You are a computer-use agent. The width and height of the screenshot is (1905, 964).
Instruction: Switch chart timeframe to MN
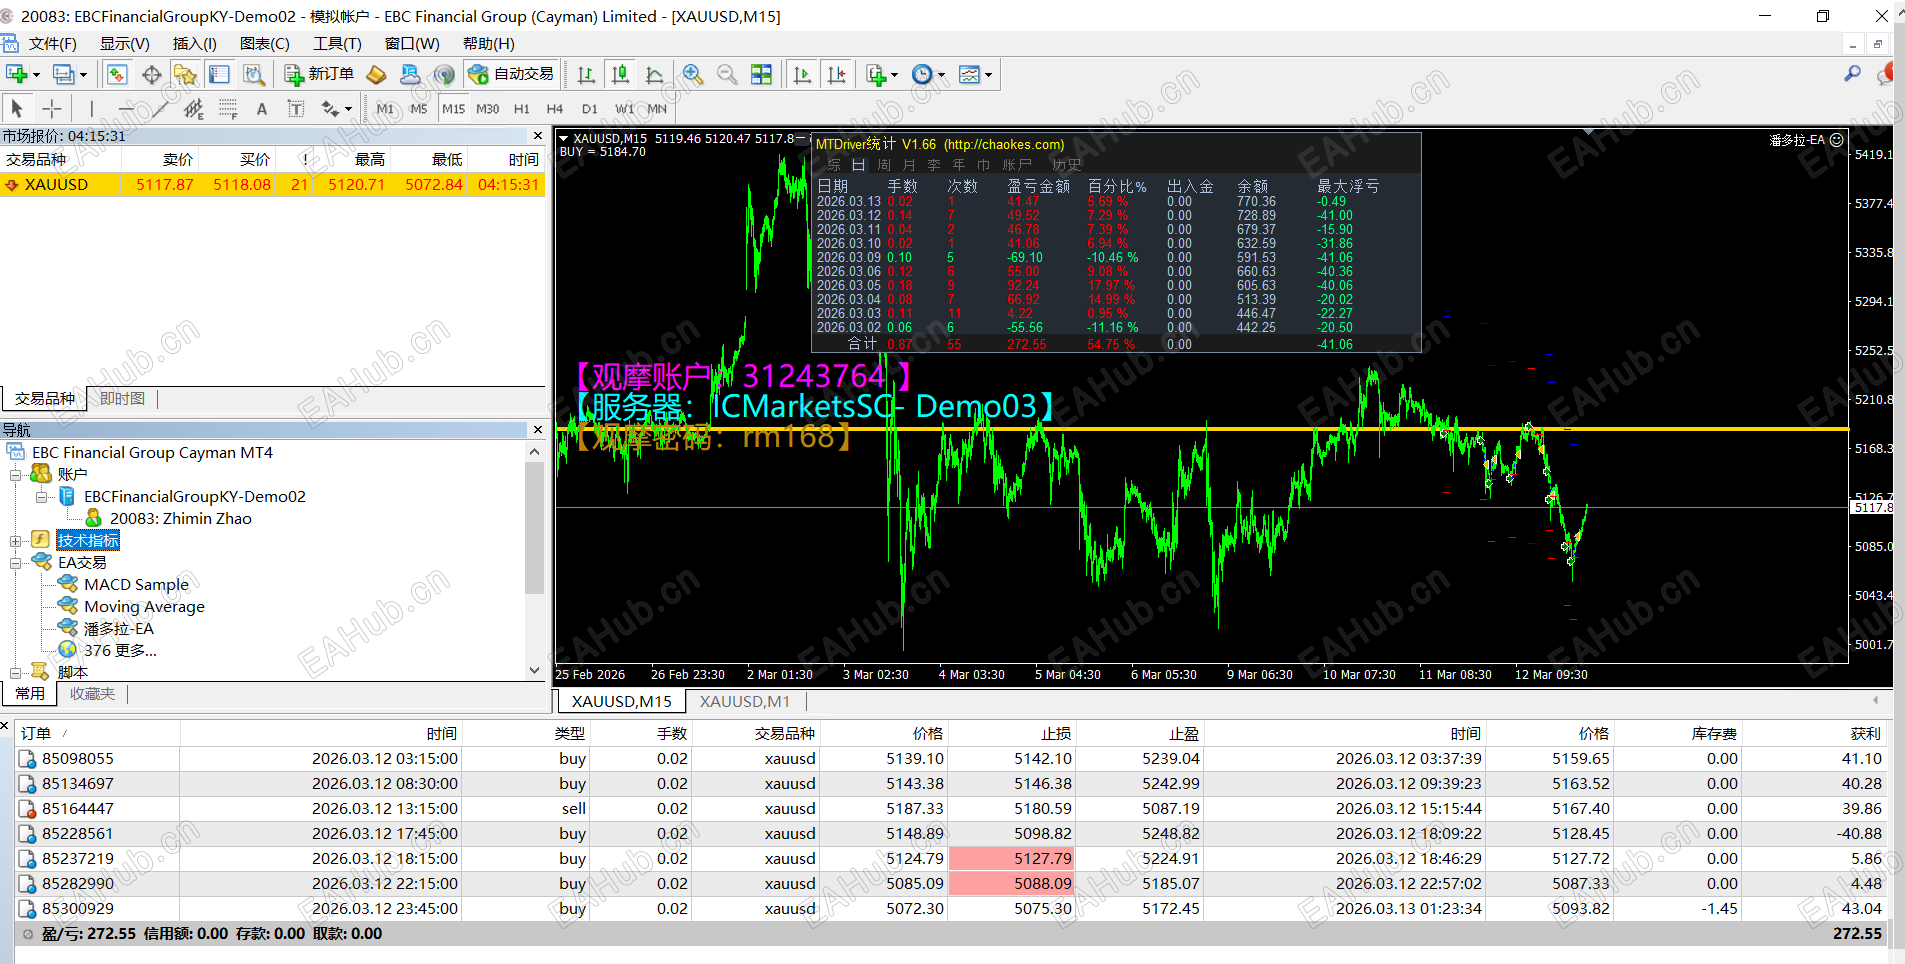pyautogui.click(x=657, y=108)
